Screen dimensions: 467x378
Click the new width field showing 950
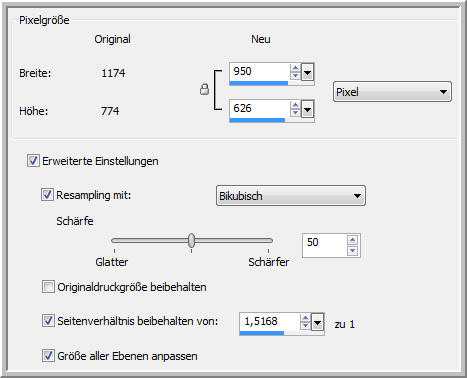tap(259, 72)
